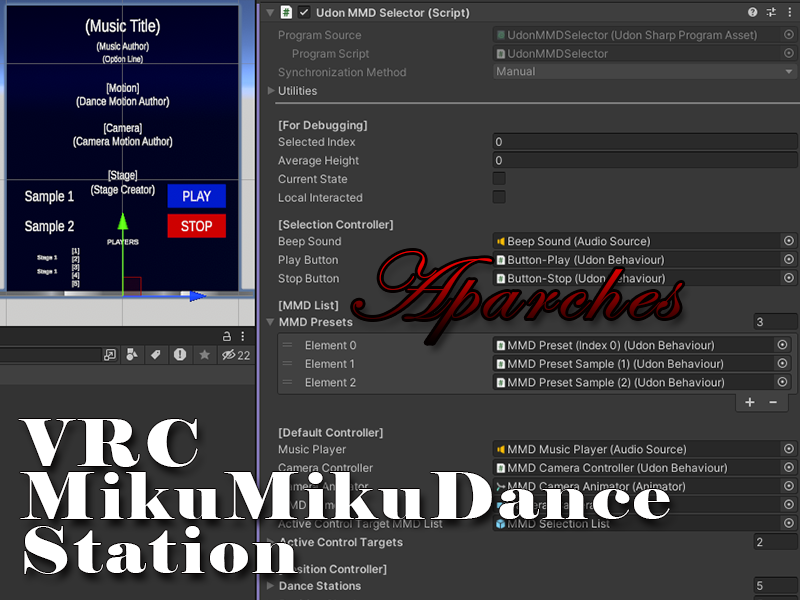The width and height of the screenshot is (800, 600).
Task: Click the '[Selection Controller]' header text
Action: [x=335, y=224]
